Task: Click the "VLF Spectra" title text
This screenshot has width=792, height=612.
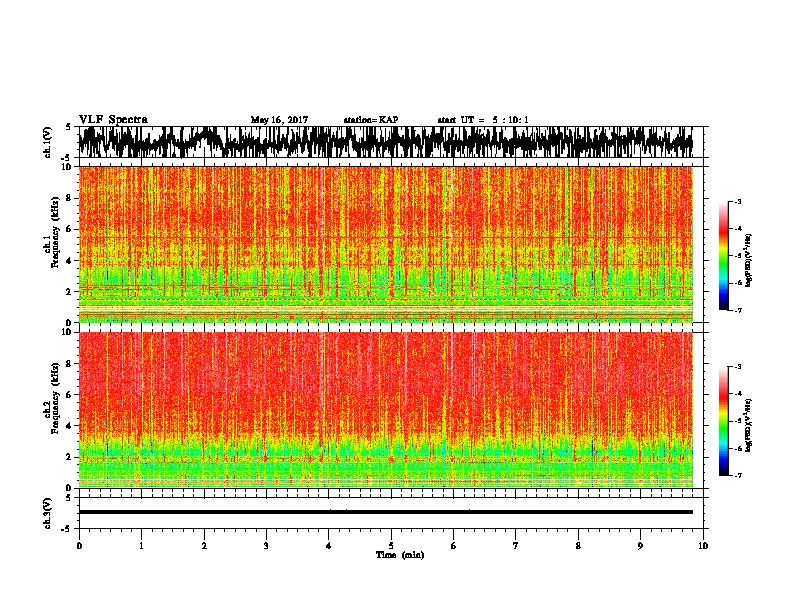Action: point(113,119)
